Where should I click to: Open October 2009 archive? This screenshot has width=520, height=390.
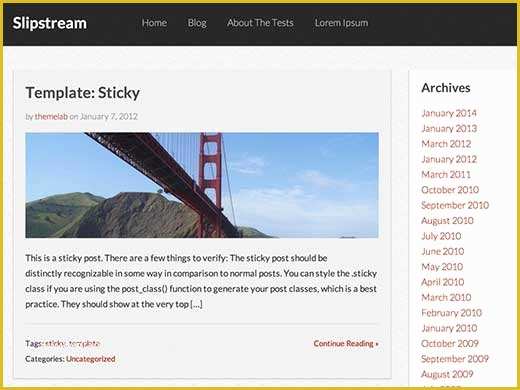point(450,343)
